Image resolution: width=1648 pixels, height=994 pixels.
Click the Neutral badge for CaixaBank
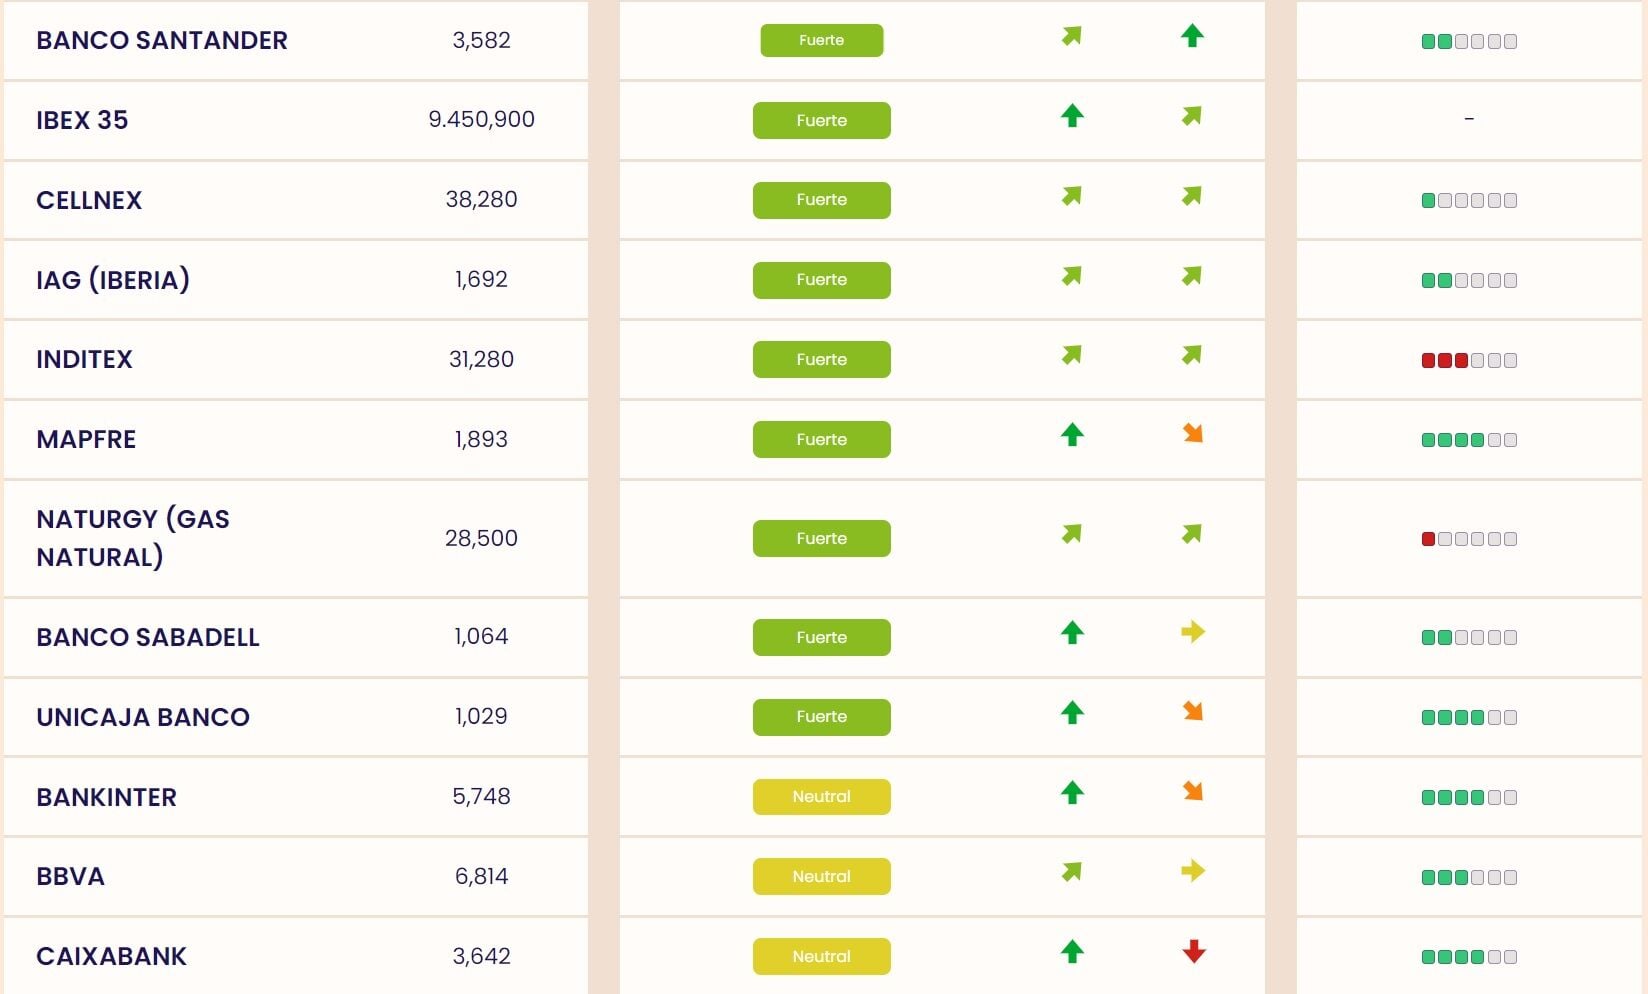(x=821, y=956)
